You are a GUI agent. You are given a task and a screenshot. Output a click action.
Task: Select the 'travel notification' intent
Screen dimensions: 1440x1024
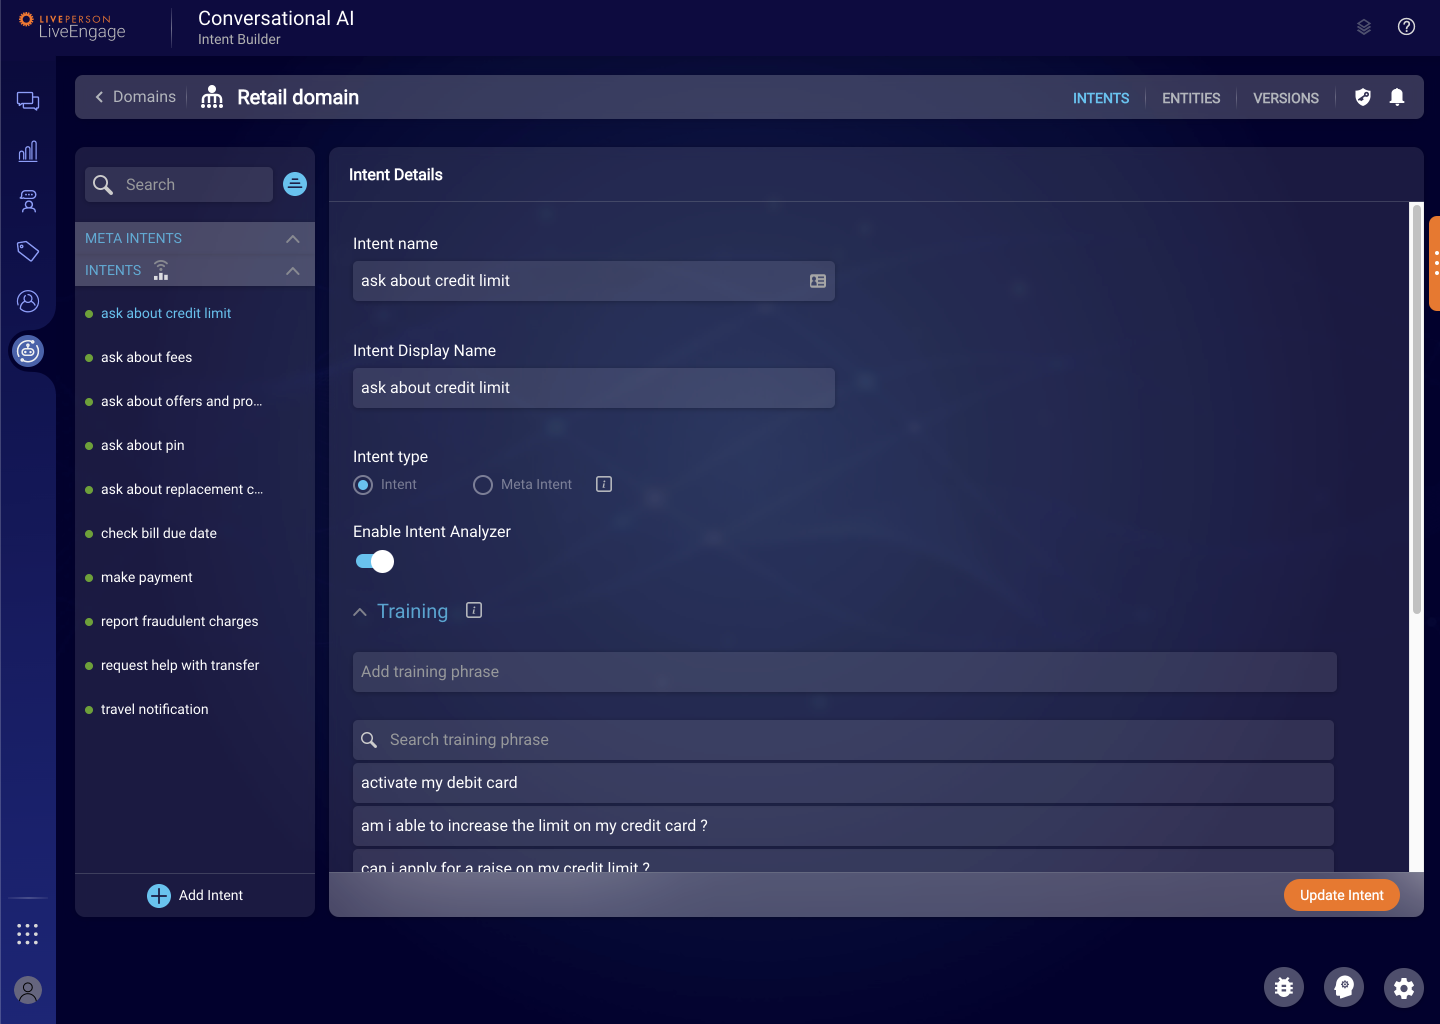tap(155, 709)
